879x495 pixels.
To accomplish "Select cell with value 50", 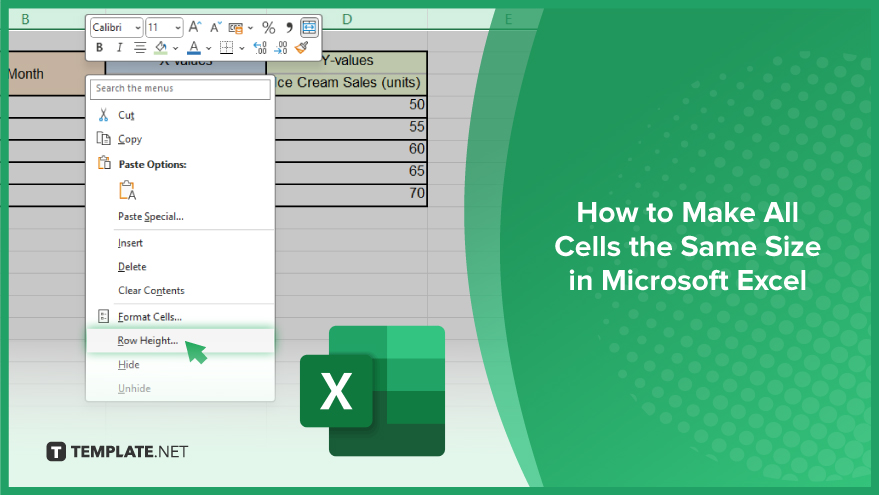I will pos(351,105).
